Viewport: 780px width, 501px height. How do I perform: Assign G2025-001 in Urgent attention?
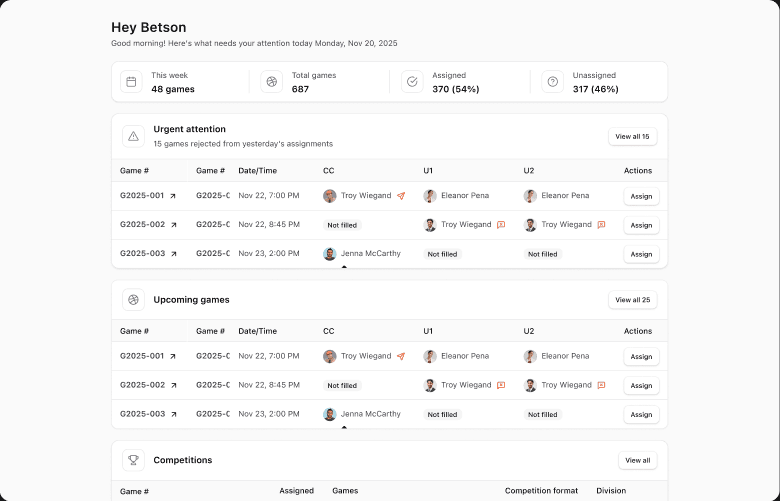tap(641, 197)
